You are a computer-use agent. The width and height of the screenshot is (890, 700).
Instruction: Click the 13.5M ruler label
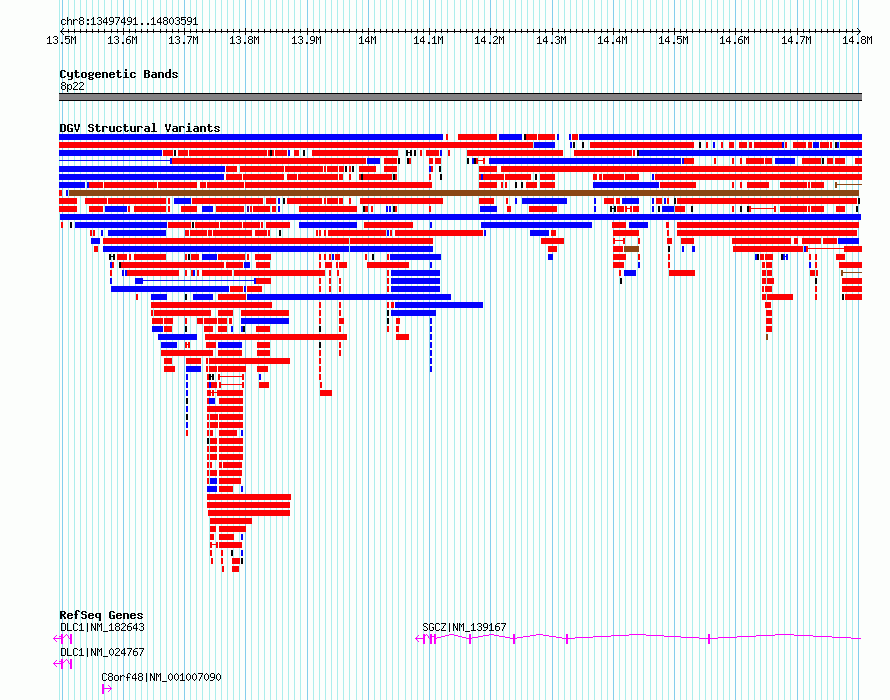pos(61,40)
